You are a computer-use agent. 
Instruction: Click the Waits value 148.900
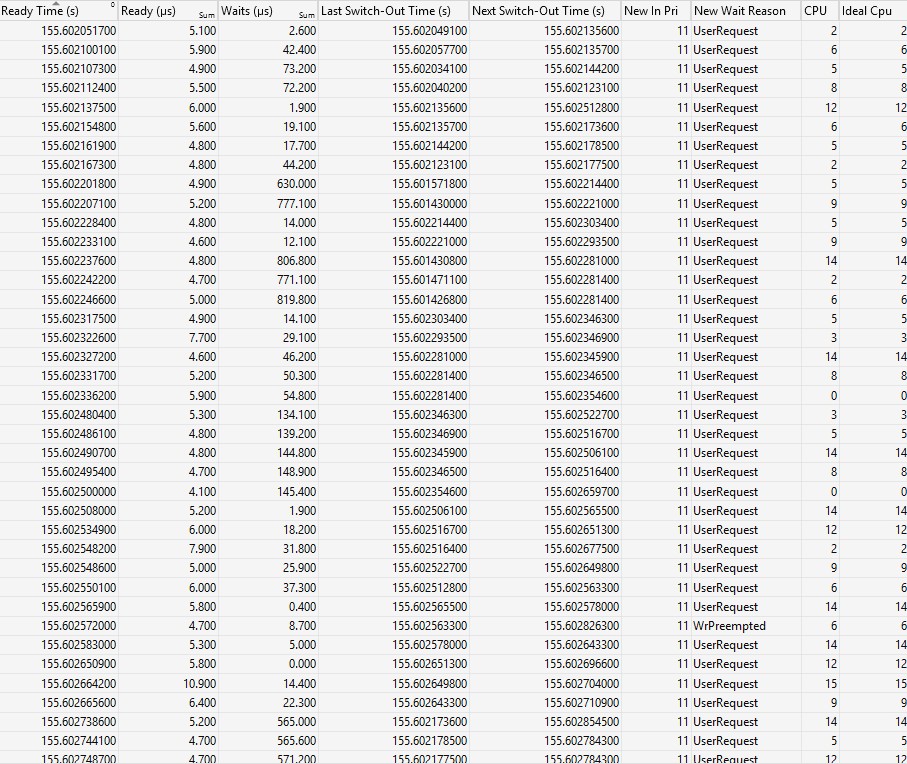(296, 472)
